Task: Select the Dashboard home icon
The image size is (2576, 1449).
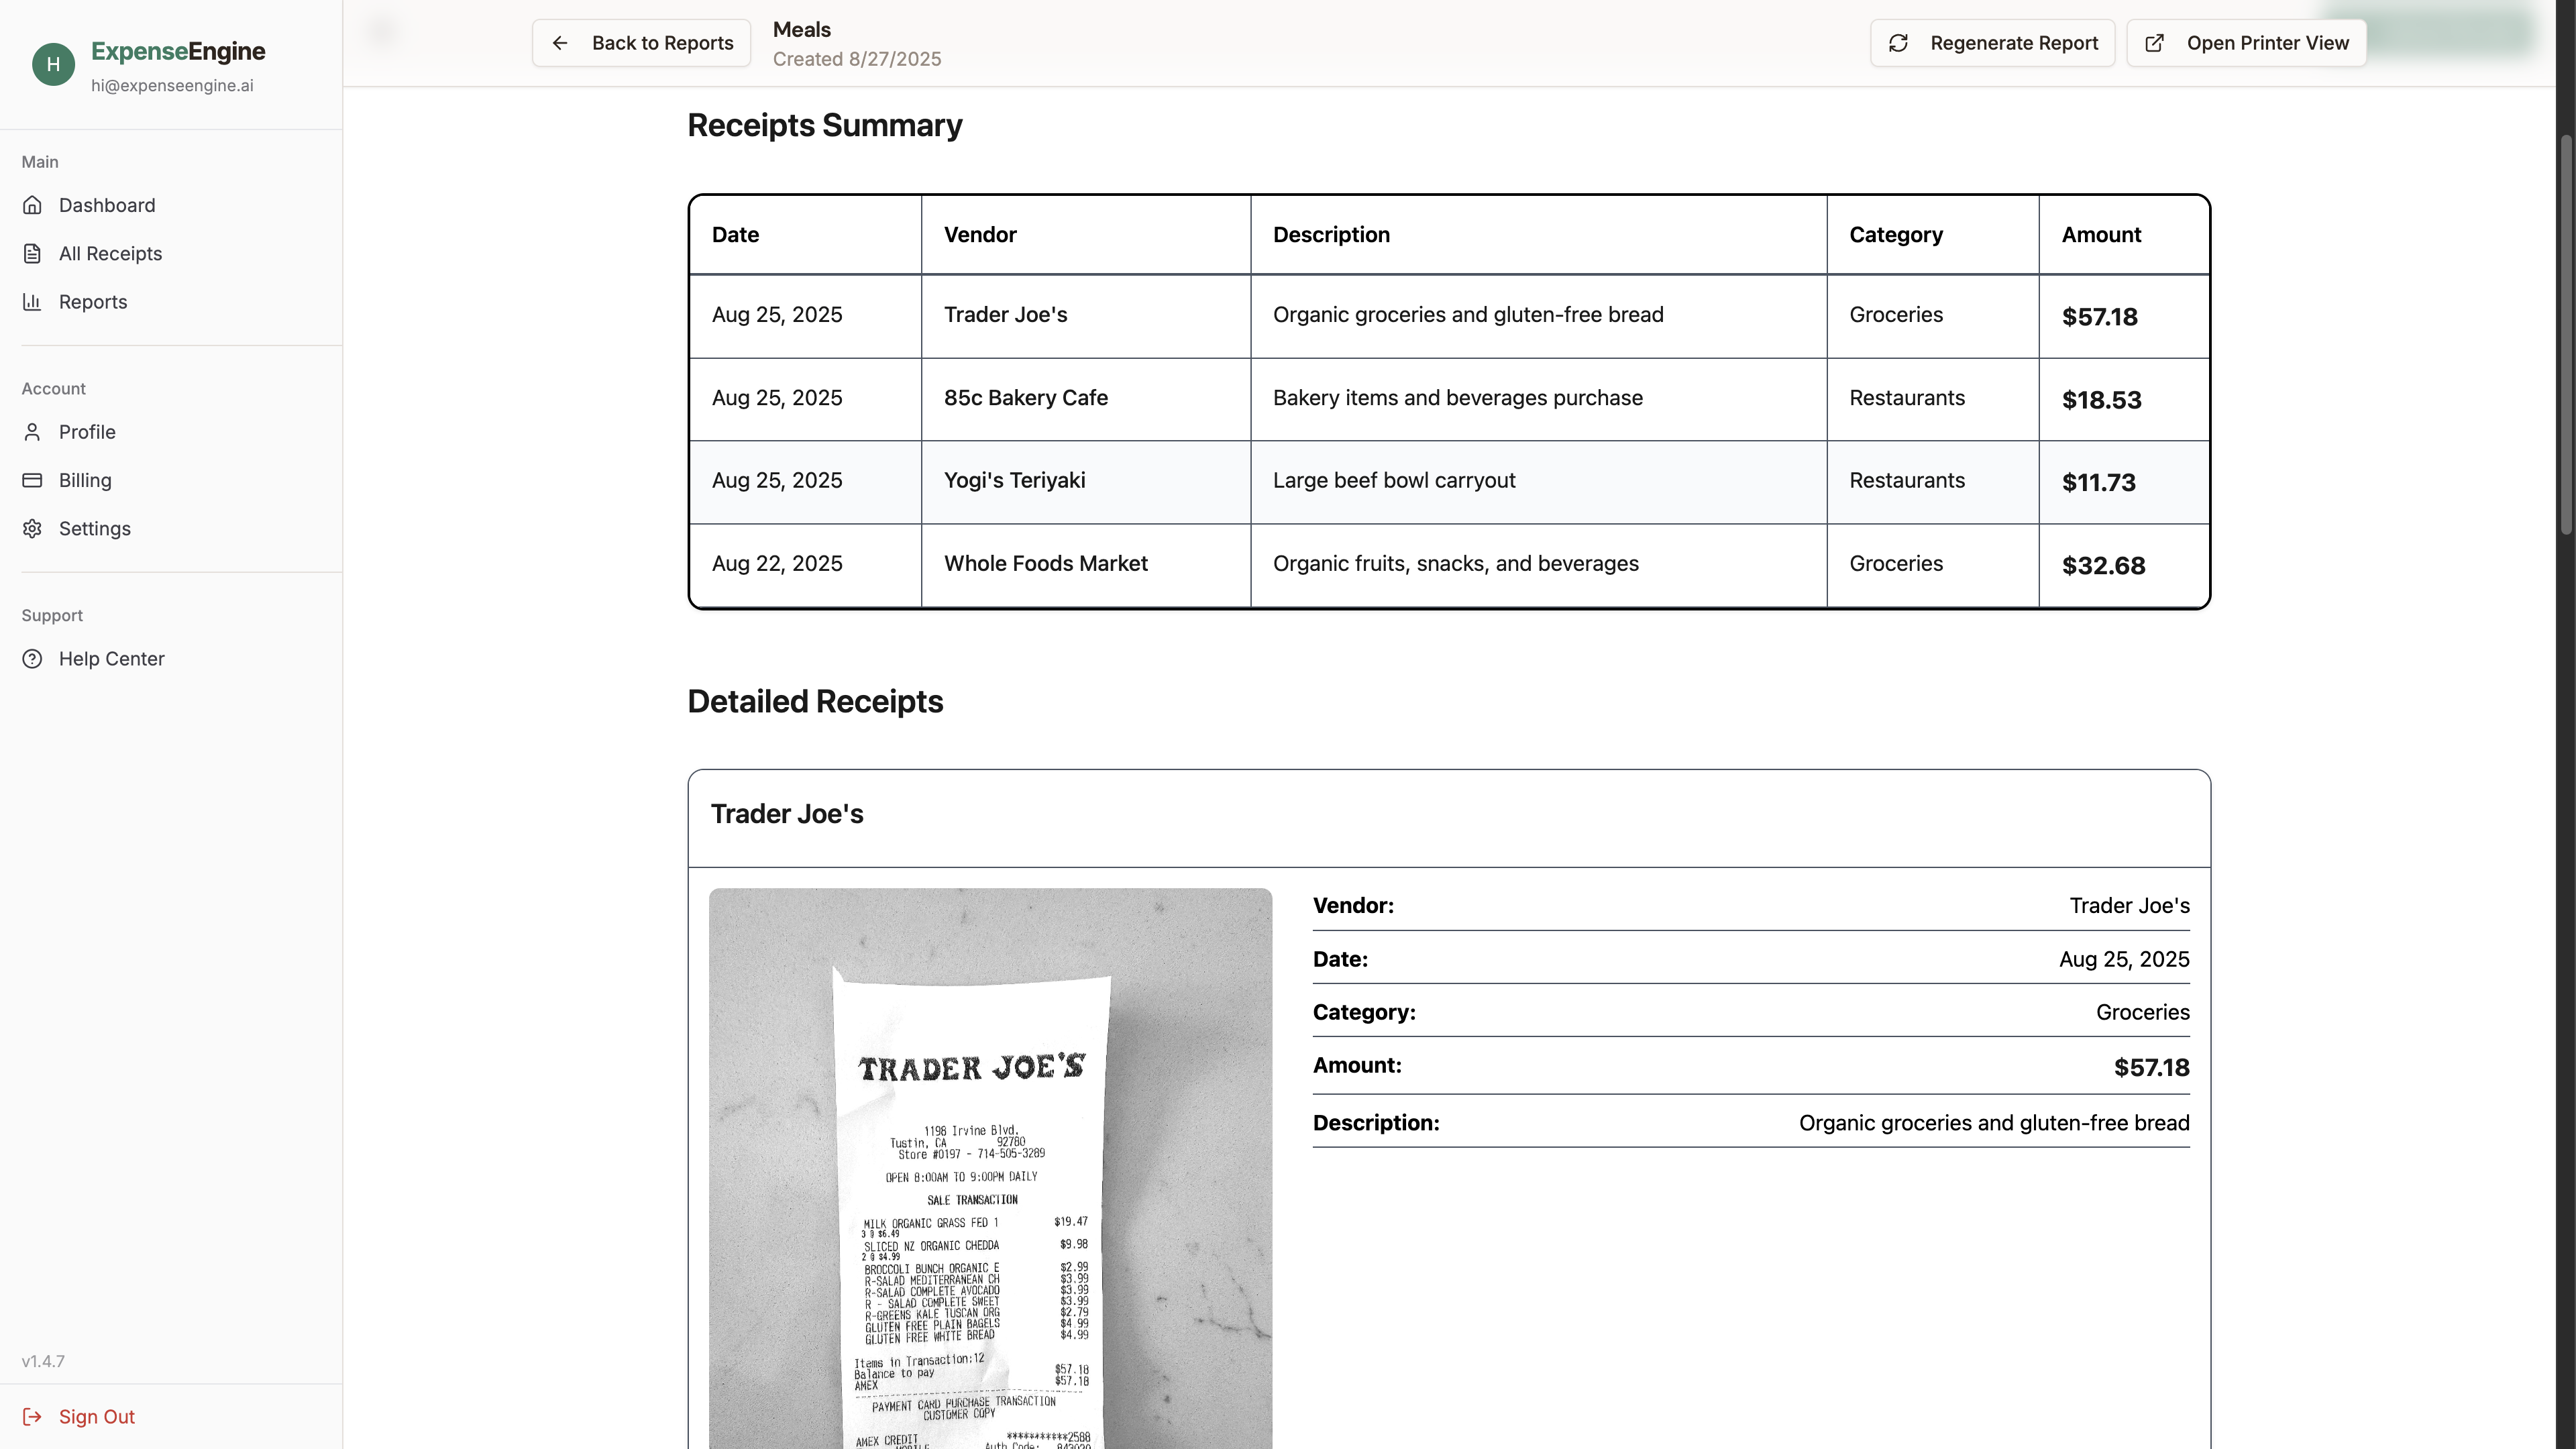Action: (x=33, y=205)
